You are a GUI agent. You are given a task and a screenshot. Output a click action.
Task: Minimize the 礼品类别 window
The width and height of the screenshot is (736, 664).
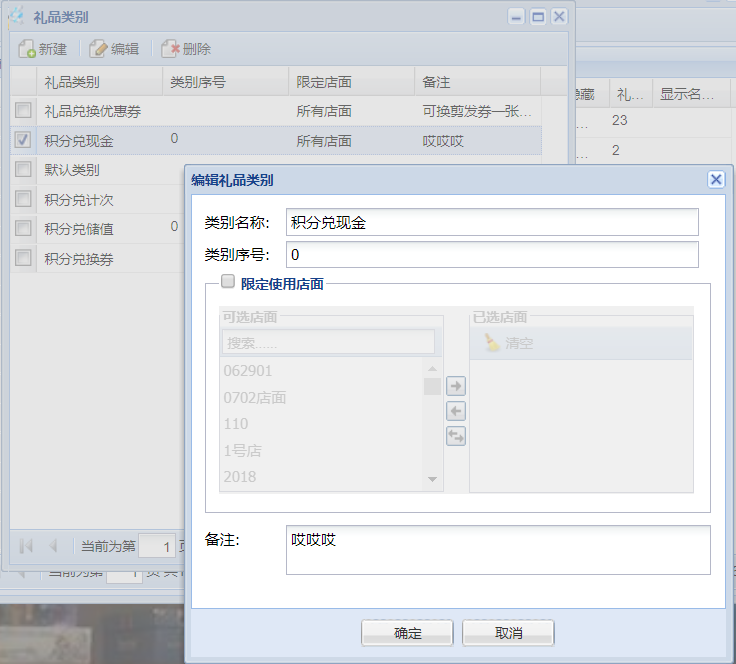(x=516, y=17)
